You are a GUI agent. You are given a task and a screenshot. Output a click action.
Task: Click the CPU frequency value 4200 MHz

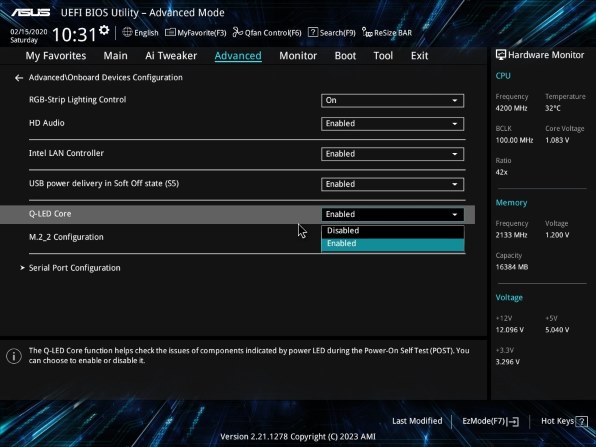coord(511,108)
